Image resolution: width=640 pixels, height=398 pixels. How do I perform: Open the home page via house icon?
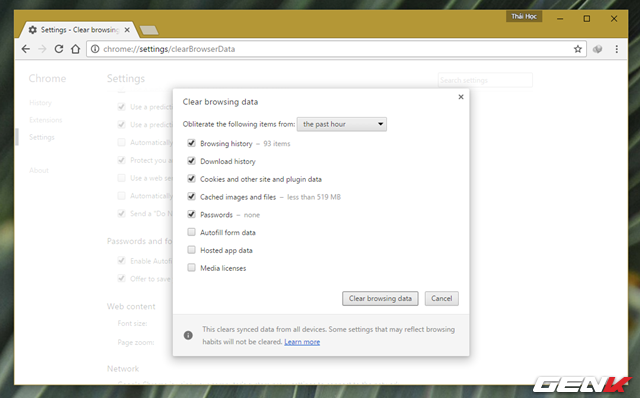pos(76,49)
